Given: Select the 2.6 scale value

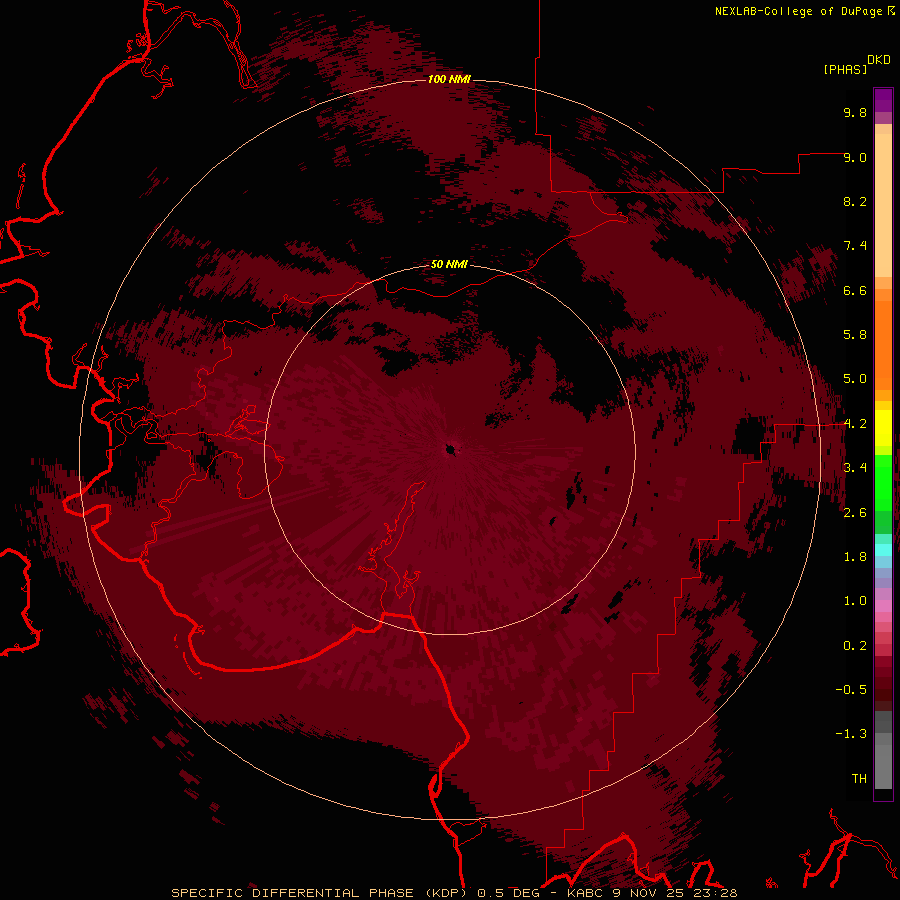Looking at the screenshot, I should tap(855, 513).
